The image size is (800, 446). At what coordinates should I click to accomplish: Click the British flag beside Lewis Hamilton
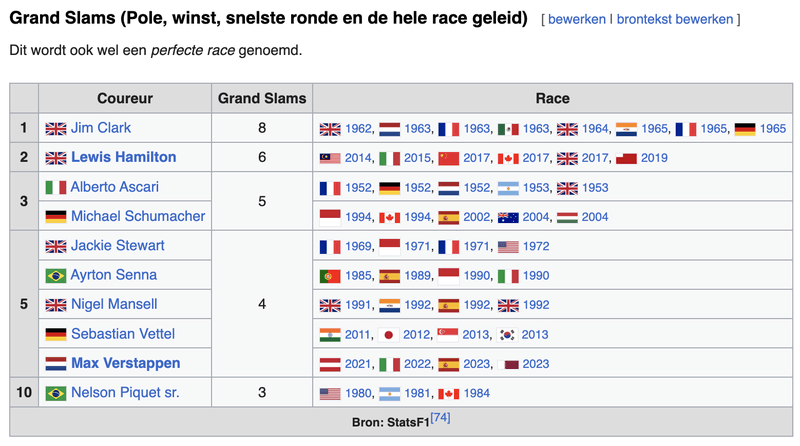55,158
